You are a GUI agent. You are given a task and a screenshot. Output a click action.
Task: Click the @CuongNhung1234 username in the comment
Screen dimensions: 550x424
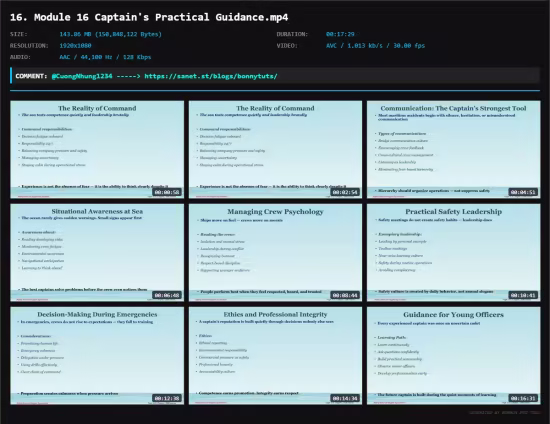coord(82,76)
